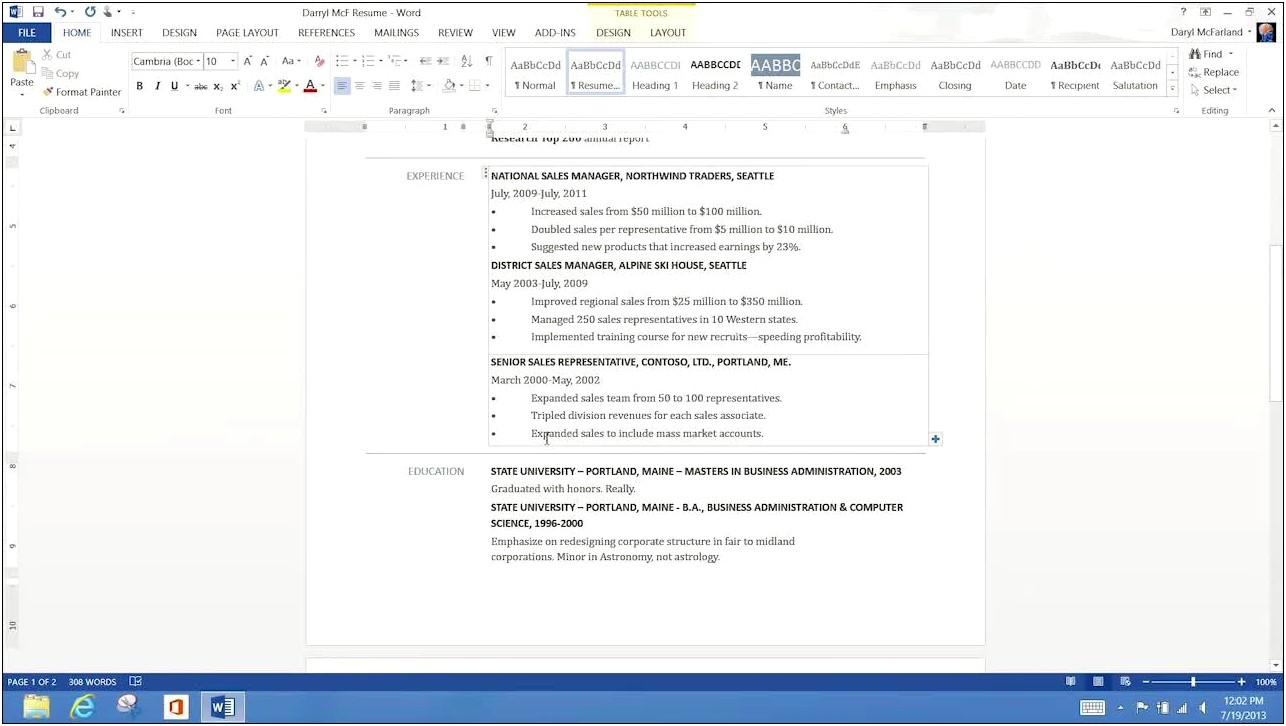Click the proofing icon in status bar
The image size is (1286, 726).
pos(135,682)
